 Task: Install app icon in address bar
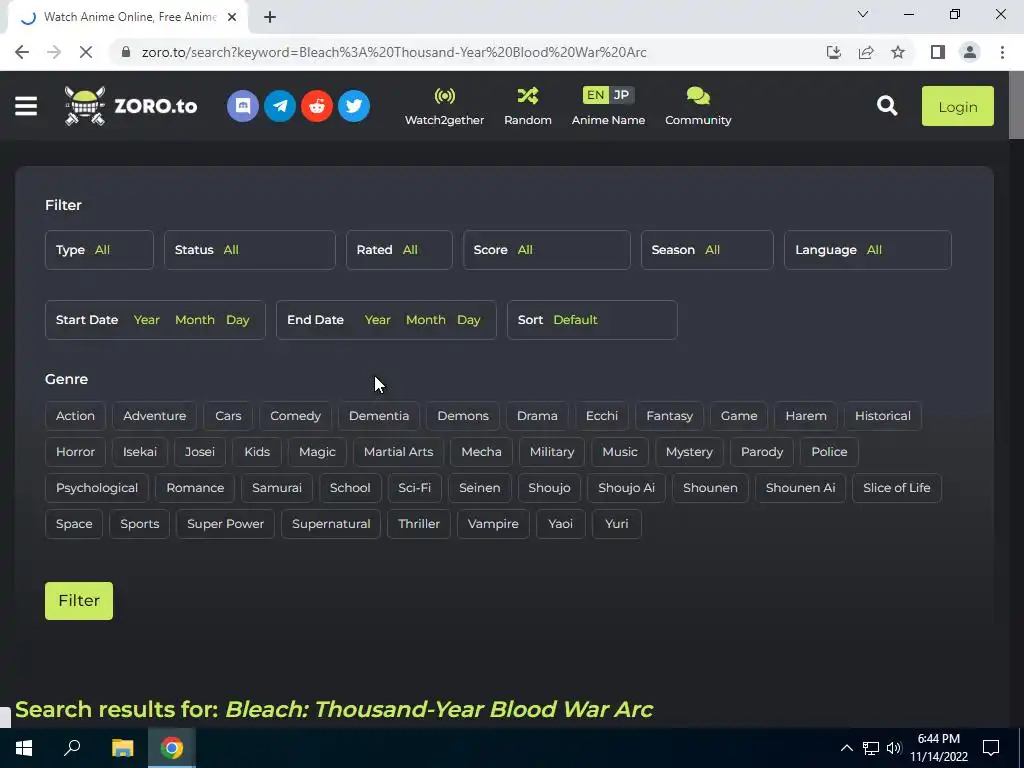coord(834,52)
